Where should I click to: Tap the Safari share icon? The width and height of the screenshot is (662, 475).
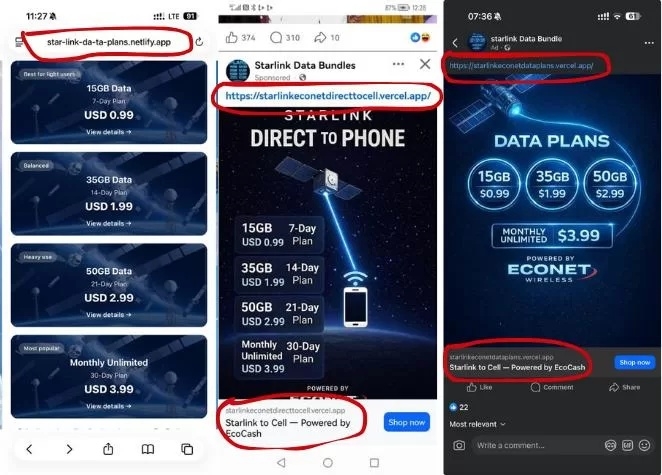[x=108, y=449]
